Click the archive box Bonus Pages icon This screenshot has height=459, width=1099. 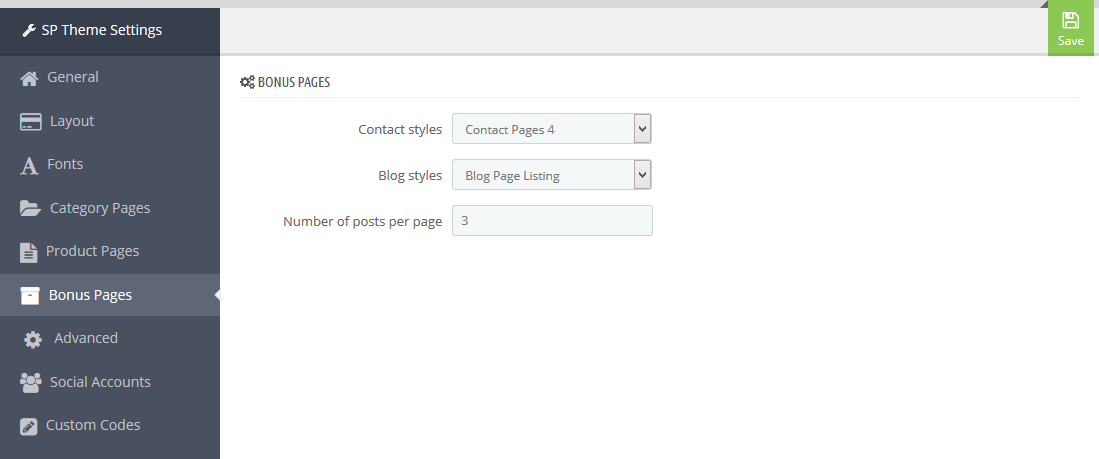[x=30, y=295]
